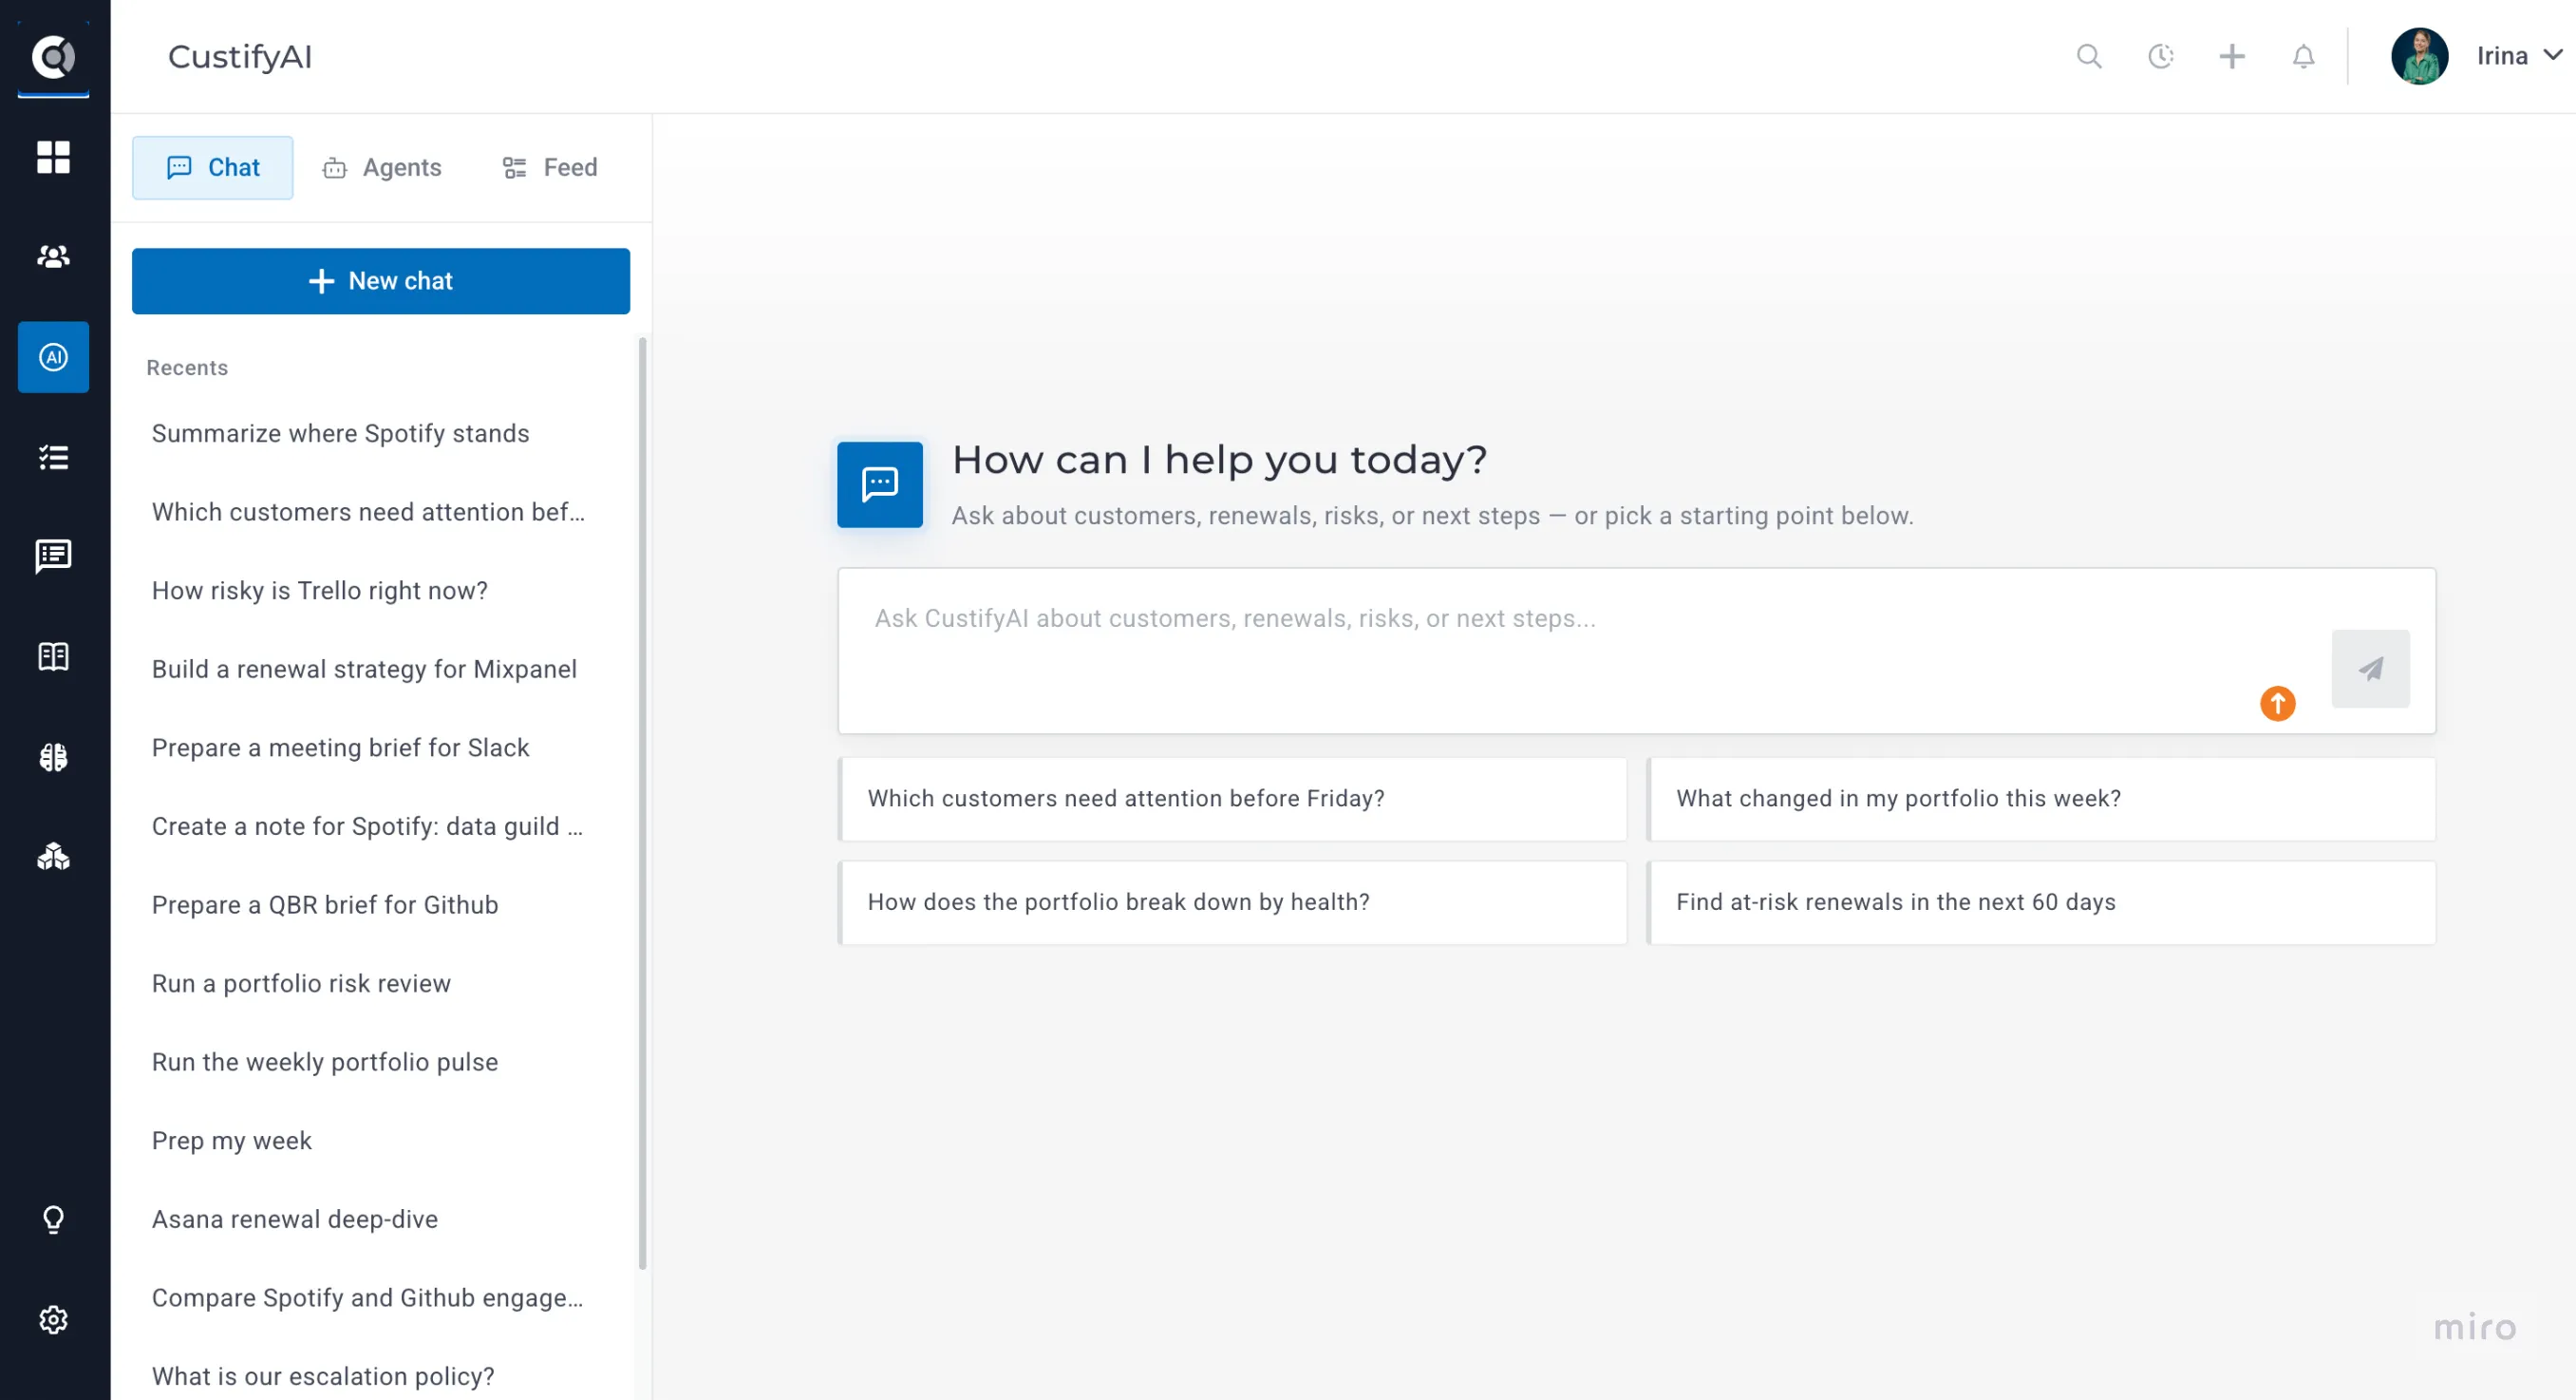Switch to the Chat tab
The height and width of the screenshot is (1400, 2576).
coord(213,167)
